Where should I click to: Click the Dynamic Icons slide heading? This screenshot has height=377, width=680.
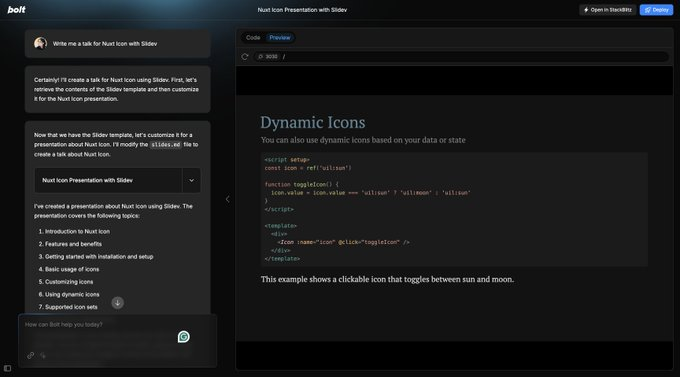pos(313,122)
